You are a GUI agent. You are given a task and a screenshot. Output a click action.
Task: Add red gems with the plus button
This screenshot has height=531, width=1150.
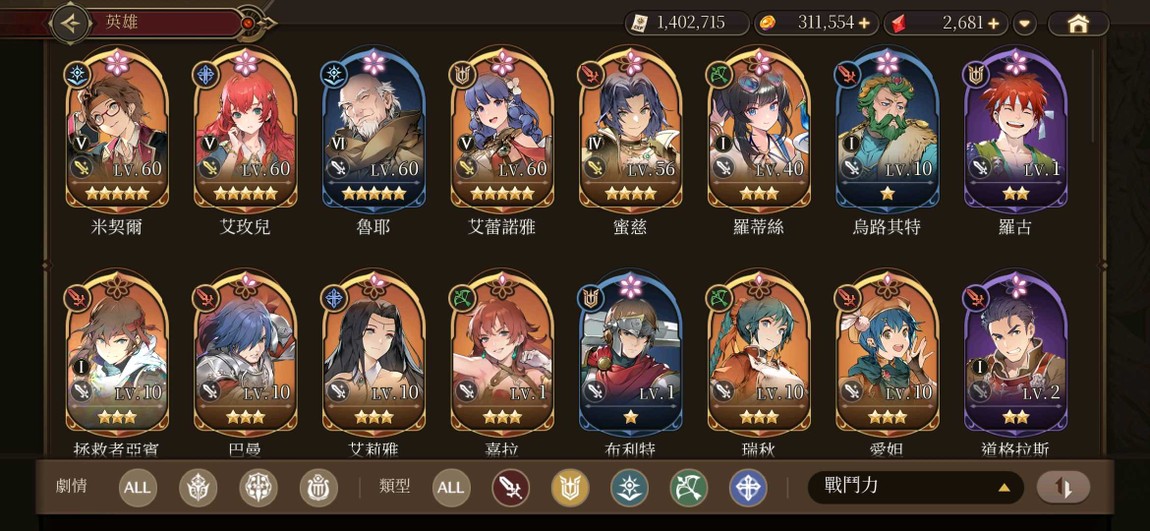pyautogui.click(x=994, y=23)
